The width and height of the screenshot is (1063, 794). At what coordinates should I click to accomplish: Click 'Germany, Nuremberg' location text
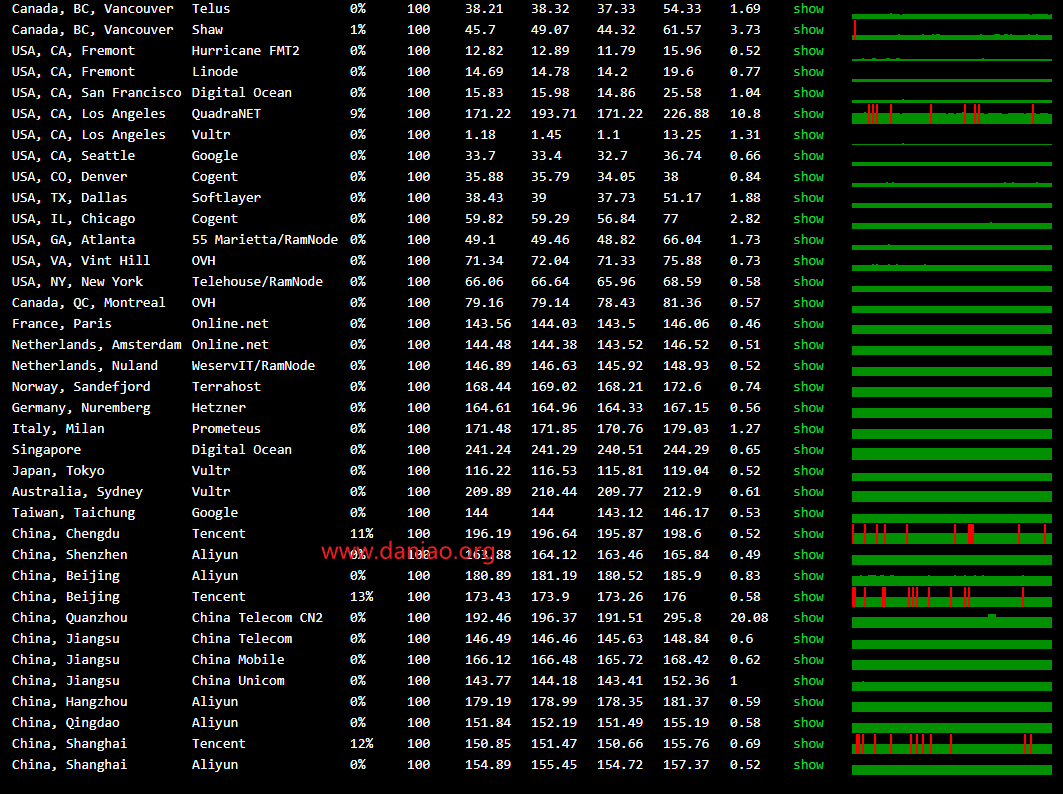coord(81,408)
